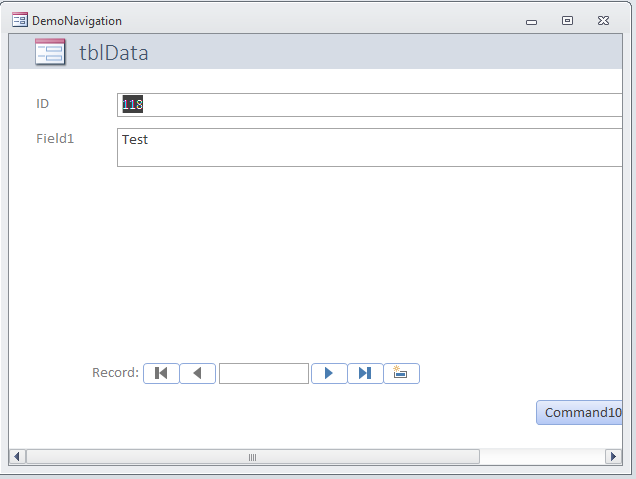Click the Field1 label
Image resolution: width=636 pixels, height=479 pixels.
[55, 139]
